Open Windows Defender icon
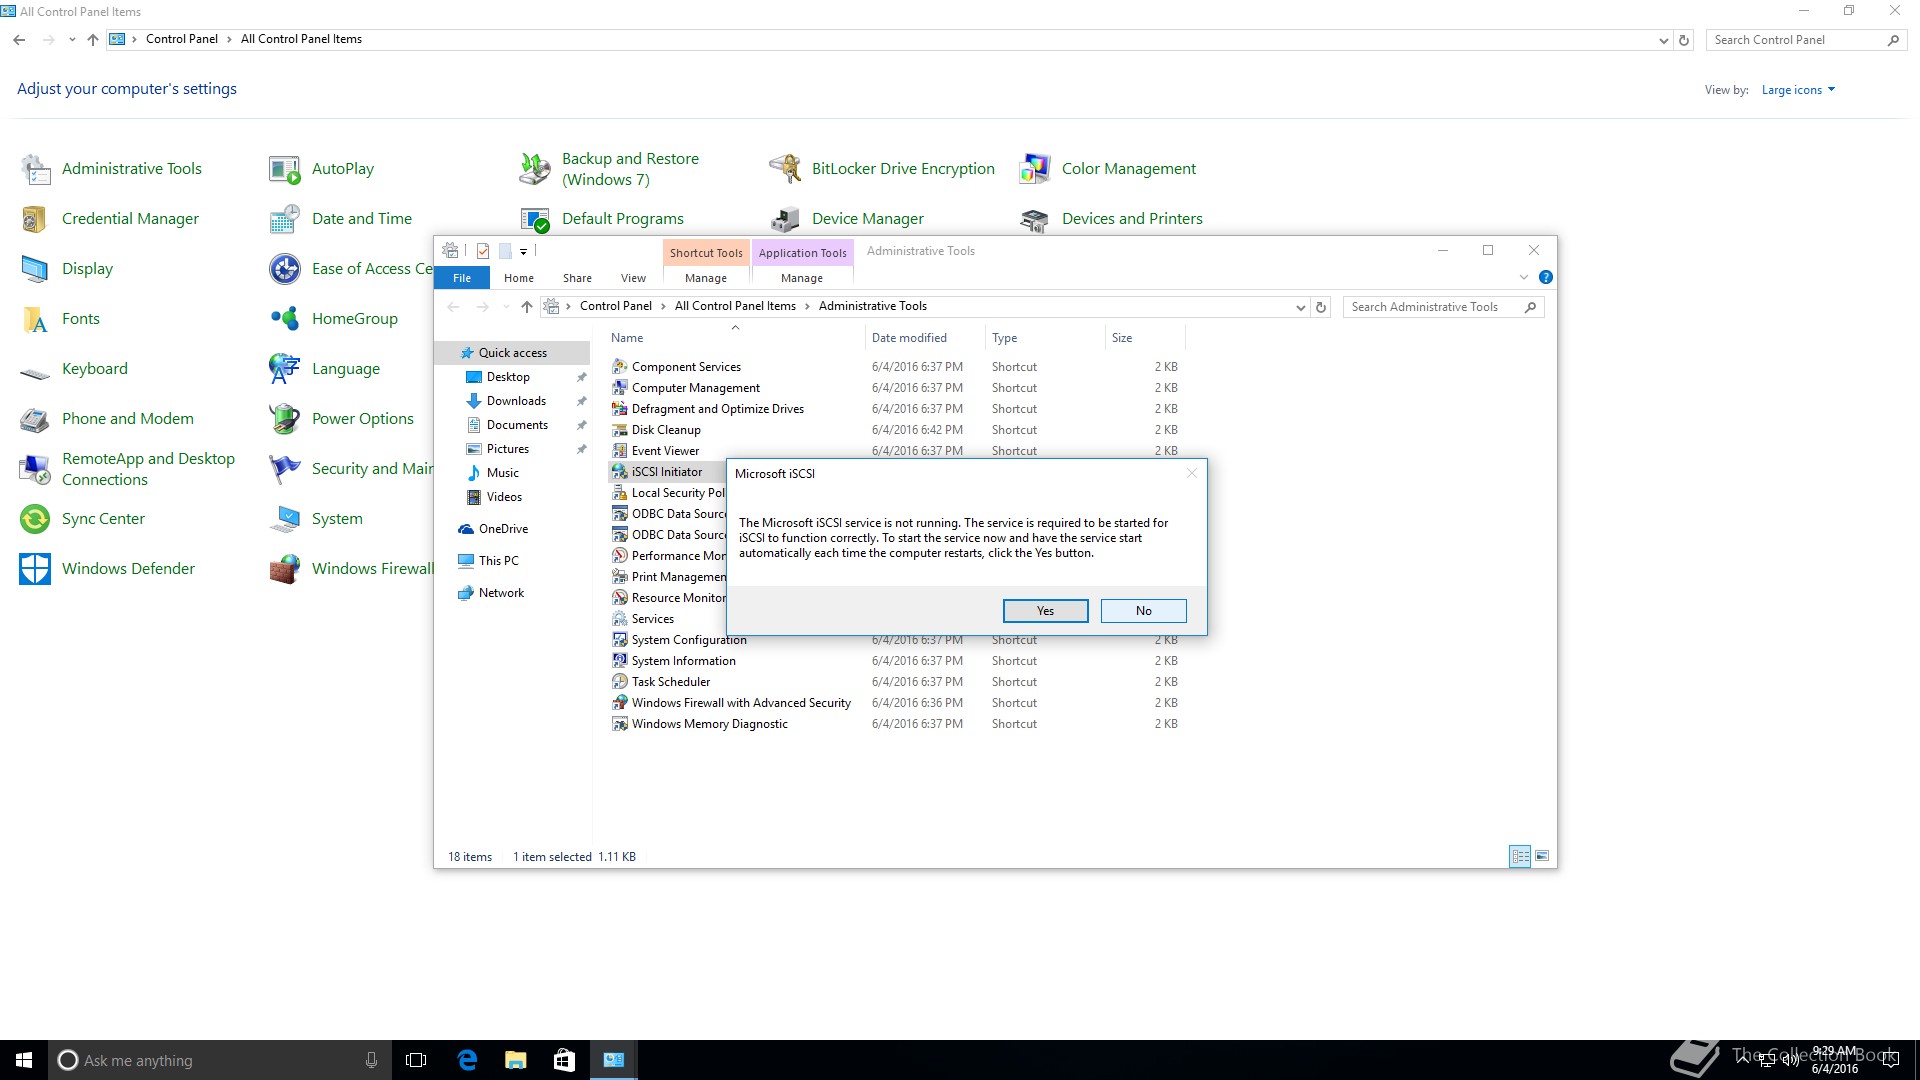1920x1080 pixels. (x=35, y=569)
